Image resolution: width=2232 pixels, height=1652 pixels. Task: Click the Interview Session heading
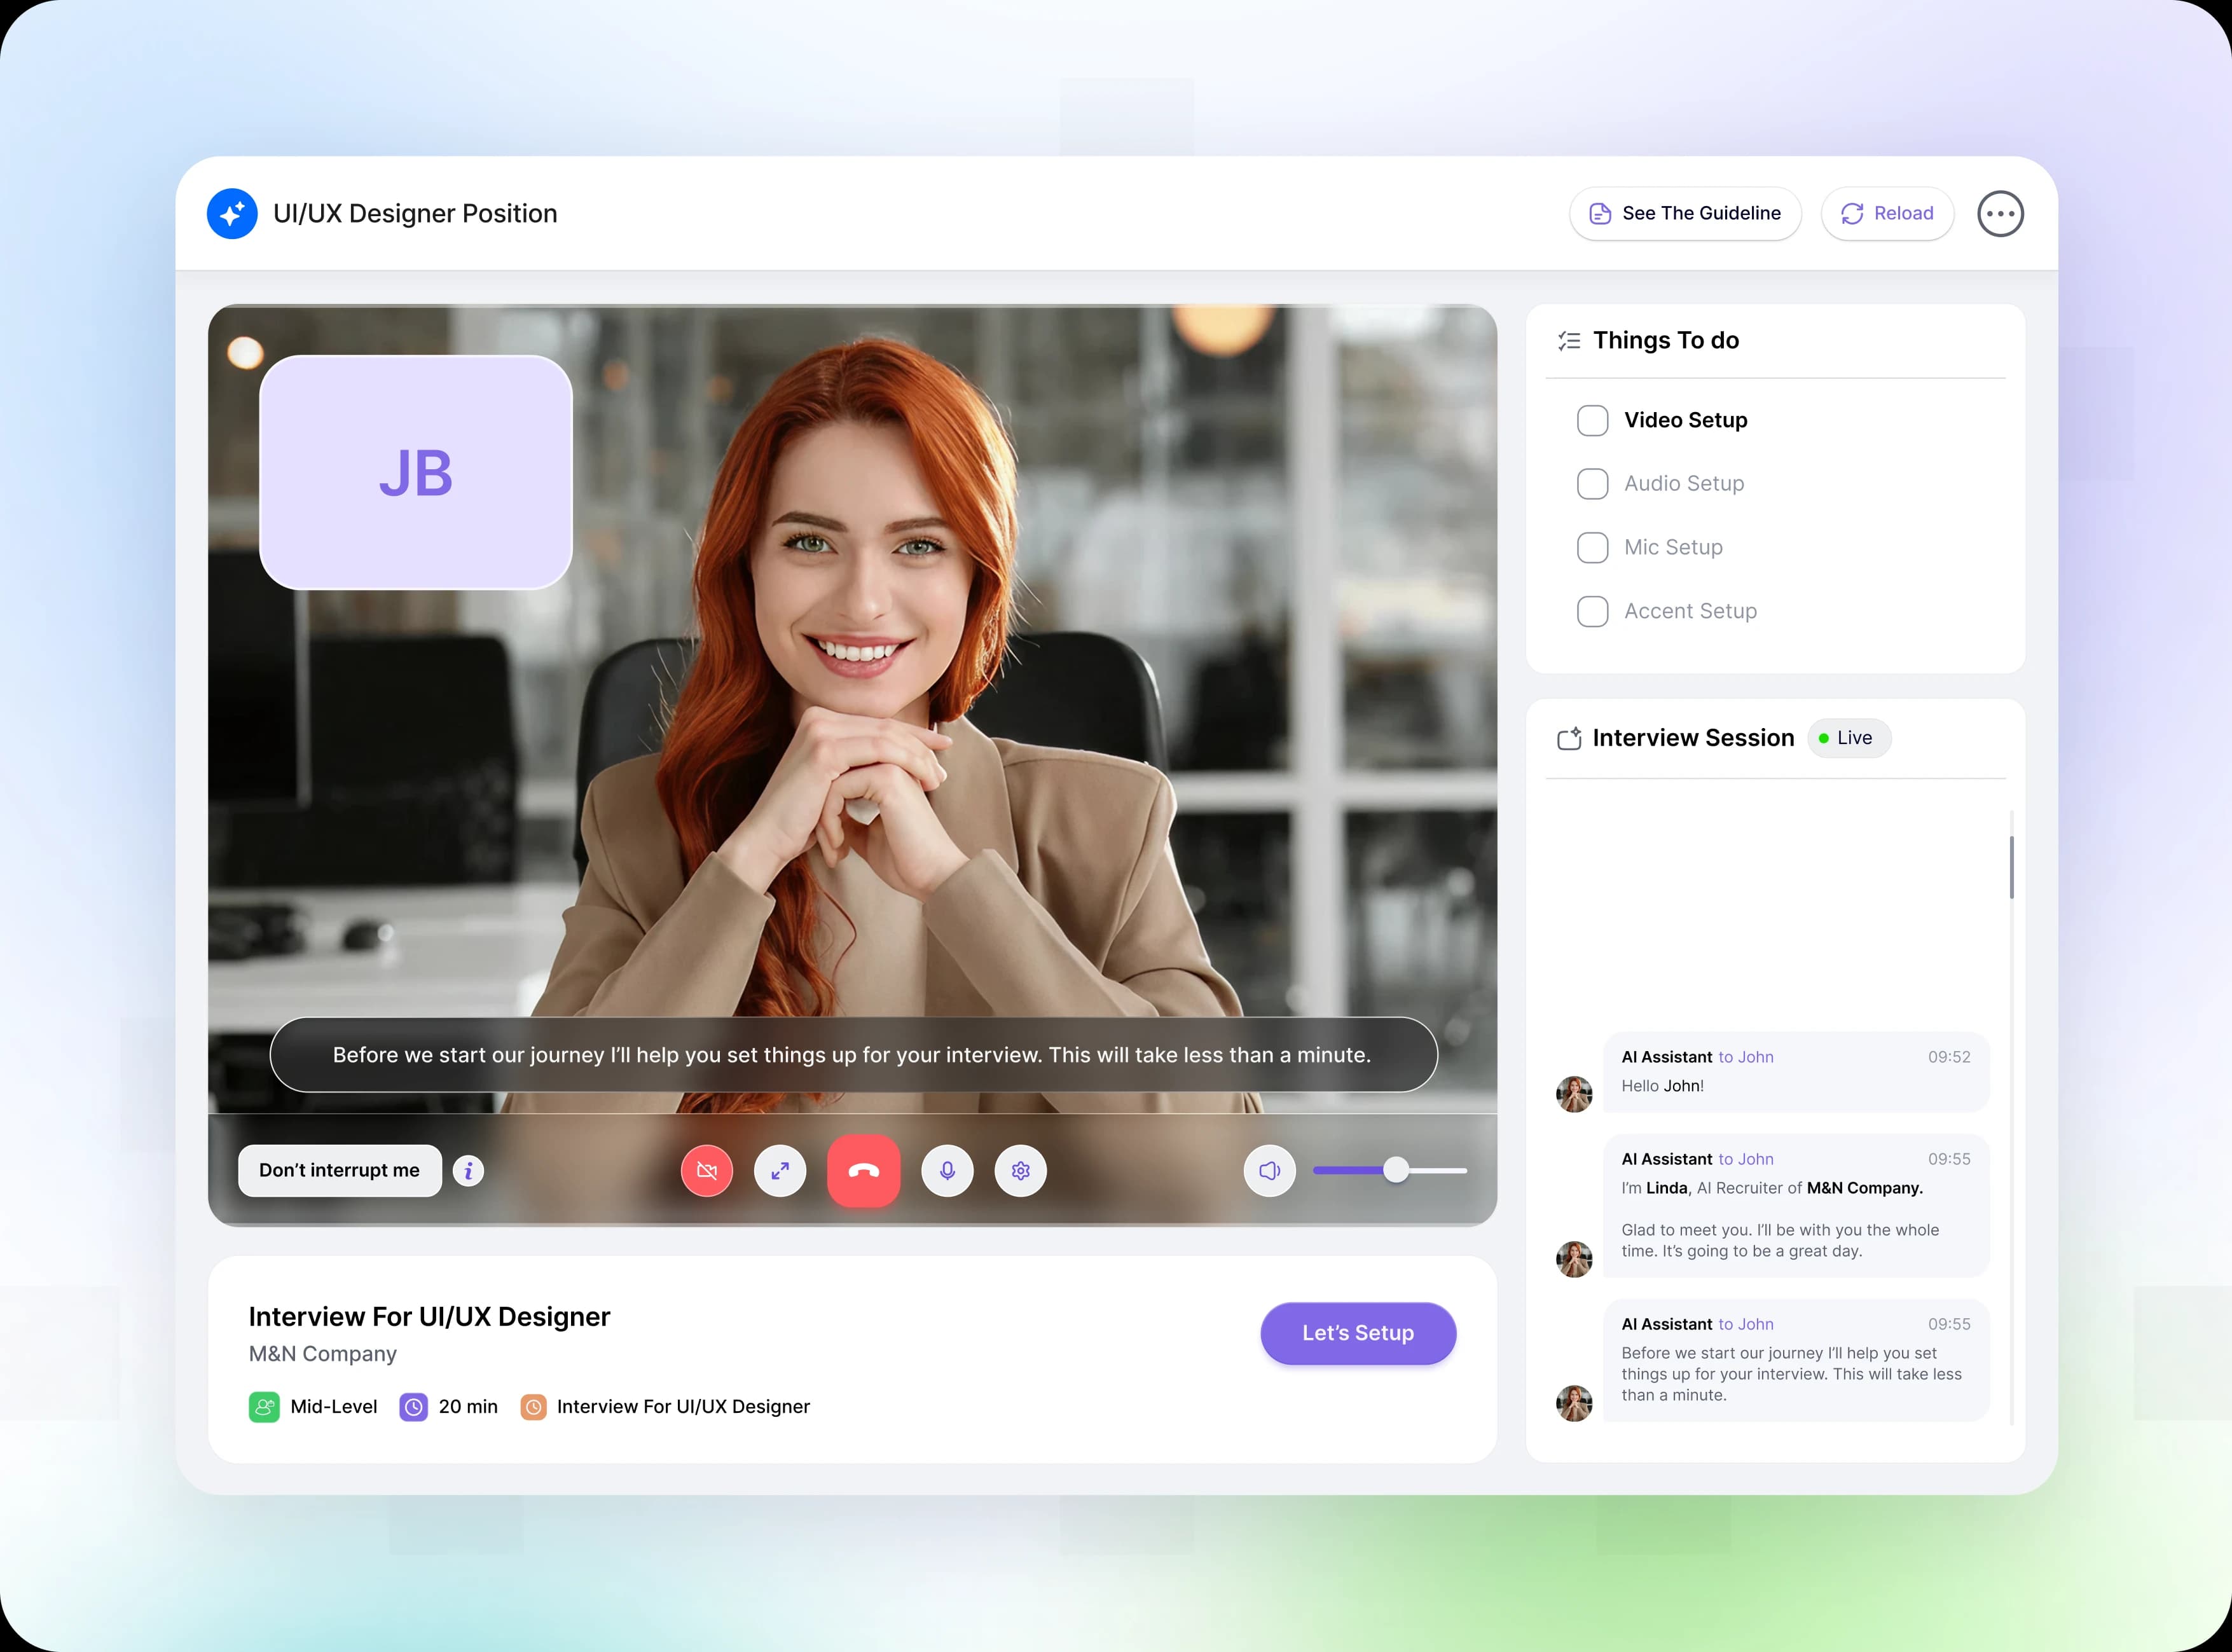[x=1693, y=738]
